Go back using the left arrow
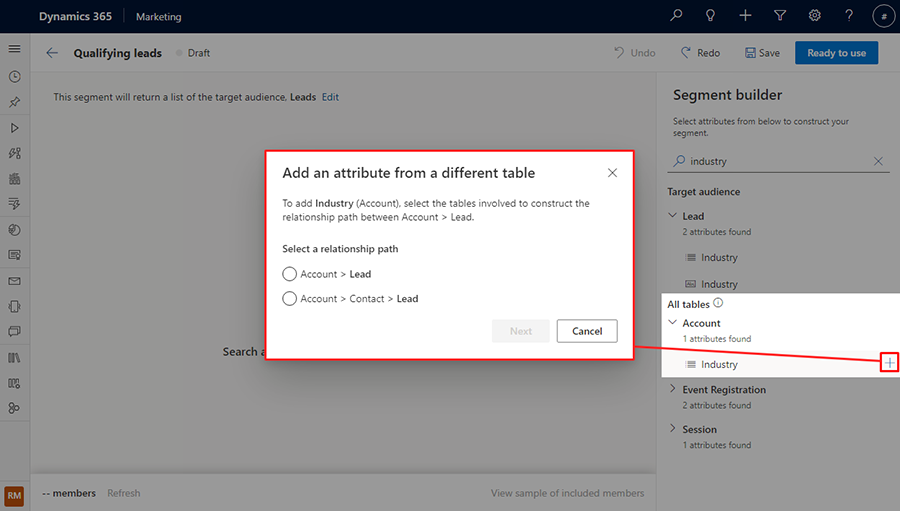 coord(52,53)
